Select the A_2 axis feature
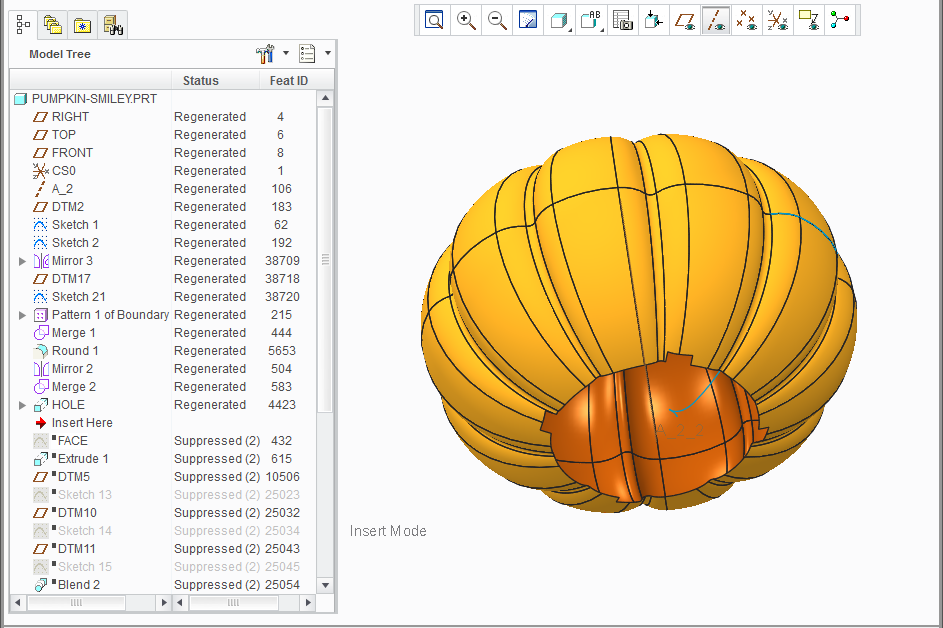943x628 pixels. point(53,189)
